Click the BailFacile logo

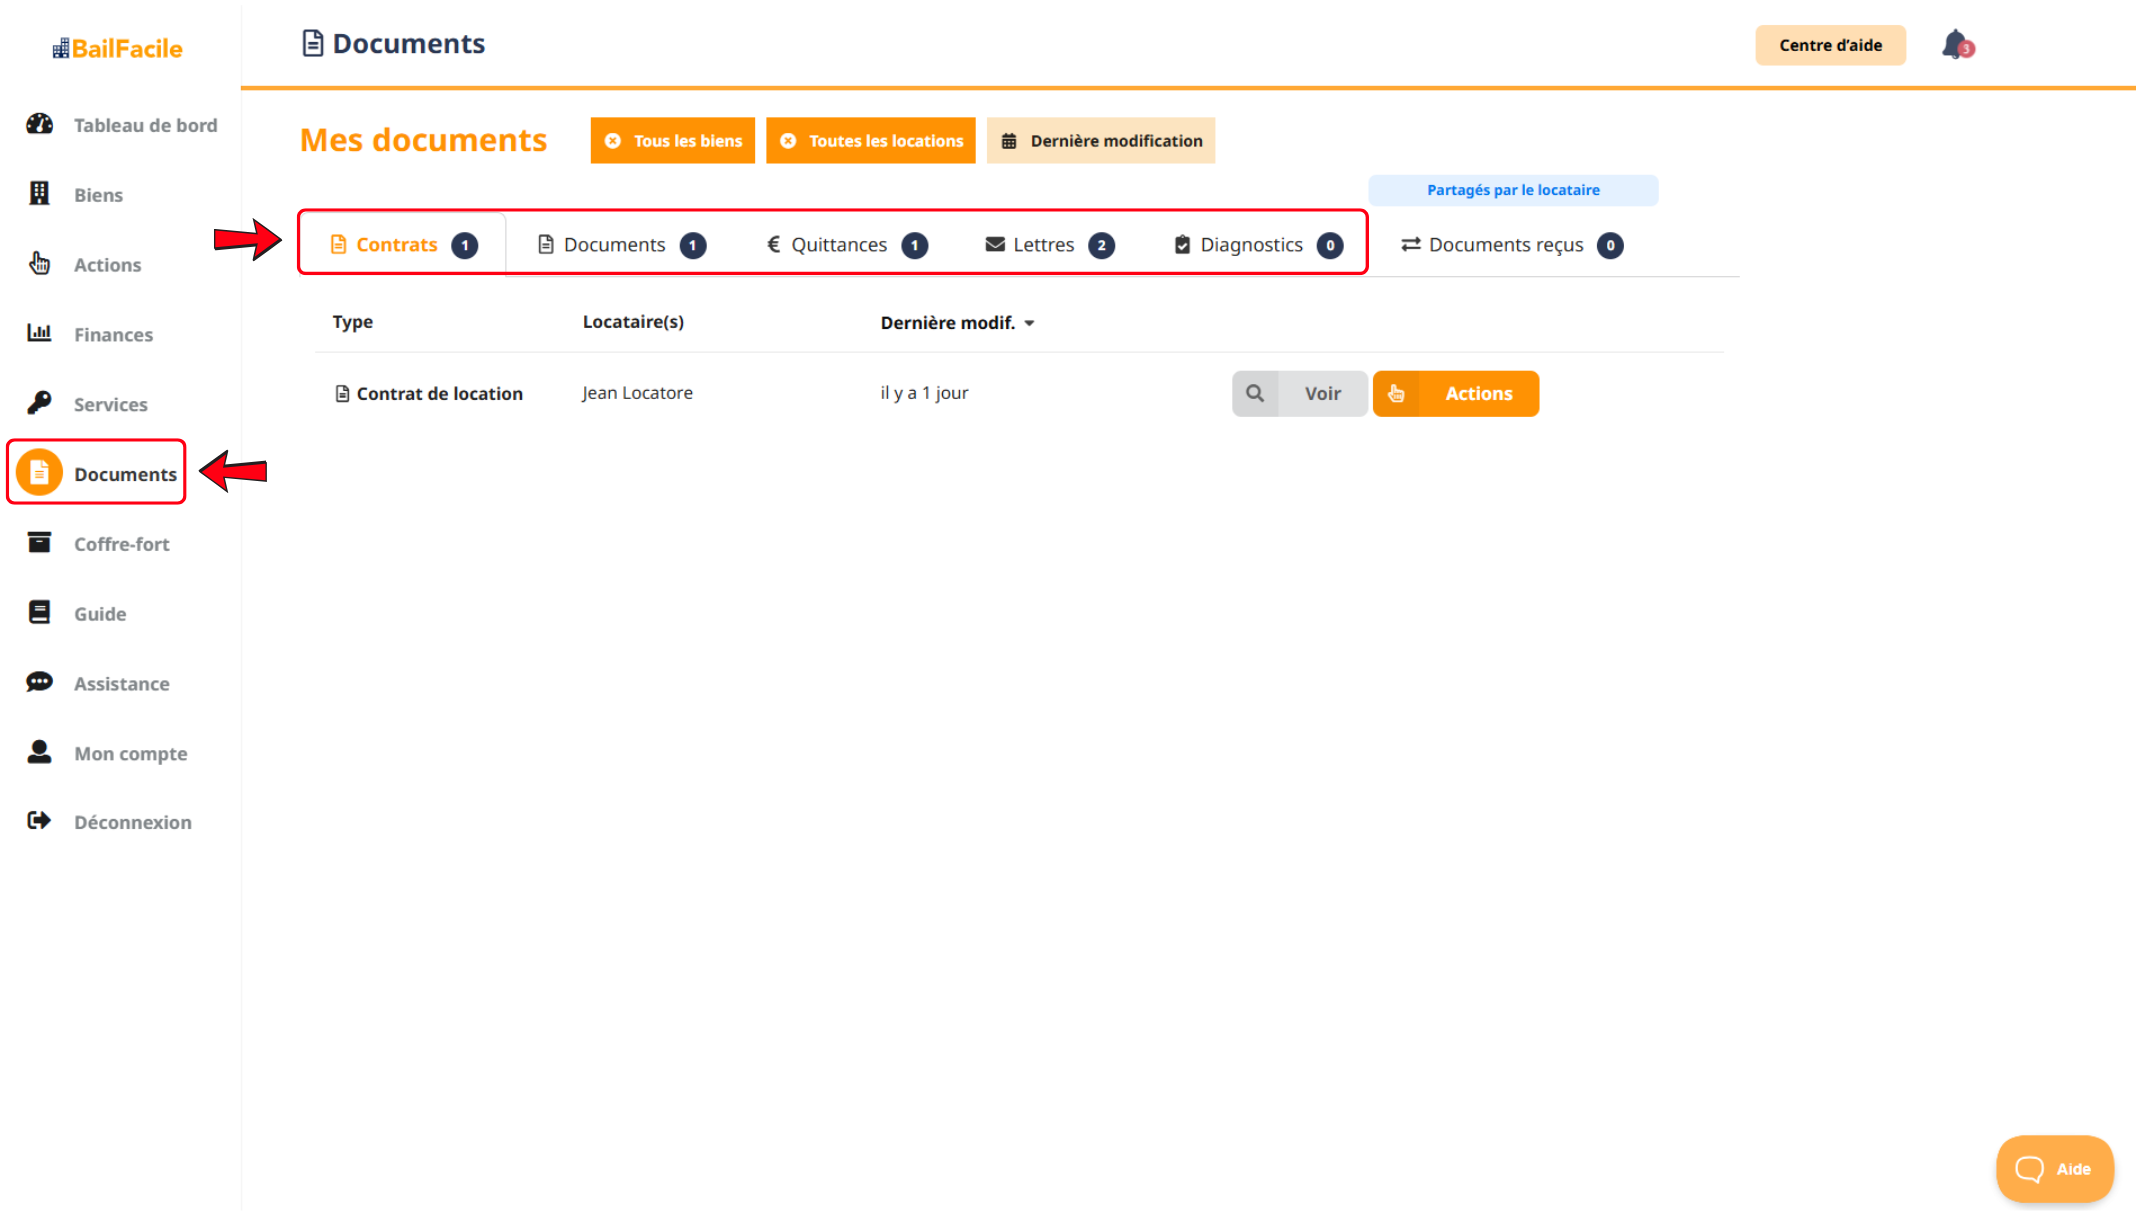click(118, 48)
